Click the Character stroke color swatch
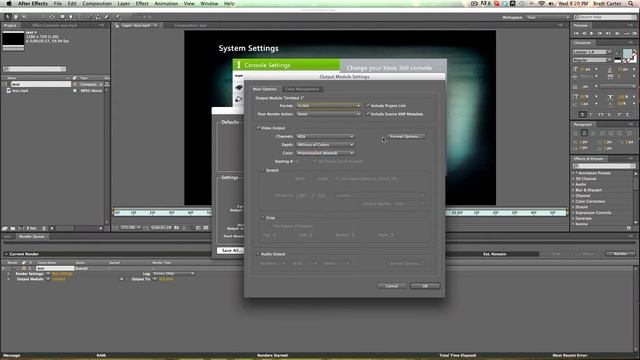This screenshot has height=360, width=640. pos(633,59)
